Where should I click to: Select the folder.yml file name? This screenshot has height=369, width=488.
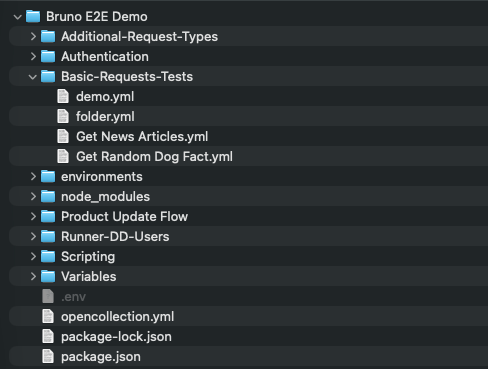tap(105, 117)
